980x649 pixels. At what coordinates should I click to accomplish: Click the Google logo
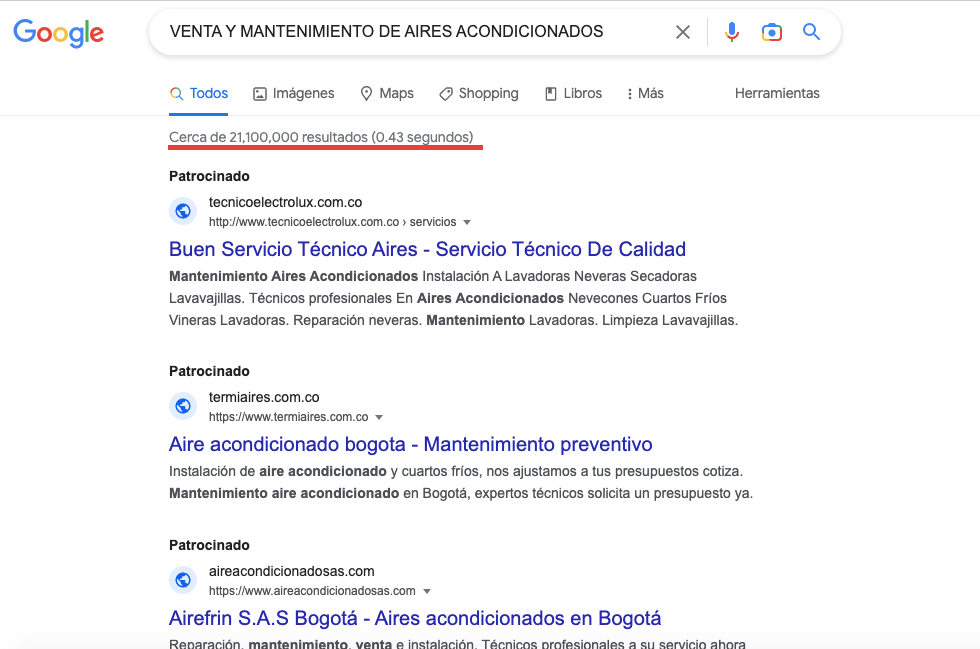59,33
